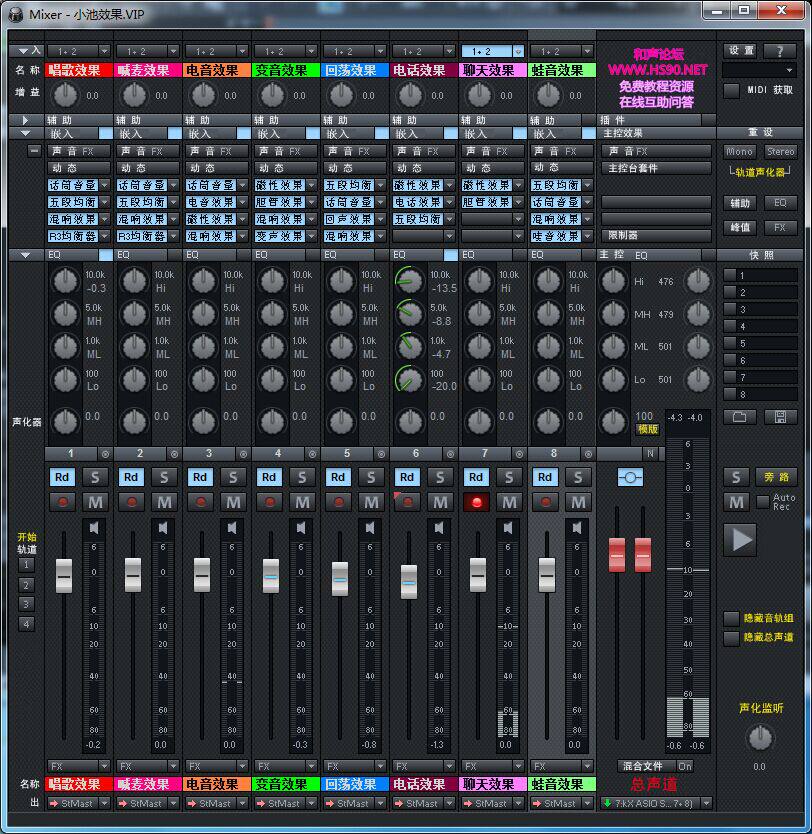This screenshot has height=834, width=812.
Task: Click the Mono button
Action: [739, 152]
